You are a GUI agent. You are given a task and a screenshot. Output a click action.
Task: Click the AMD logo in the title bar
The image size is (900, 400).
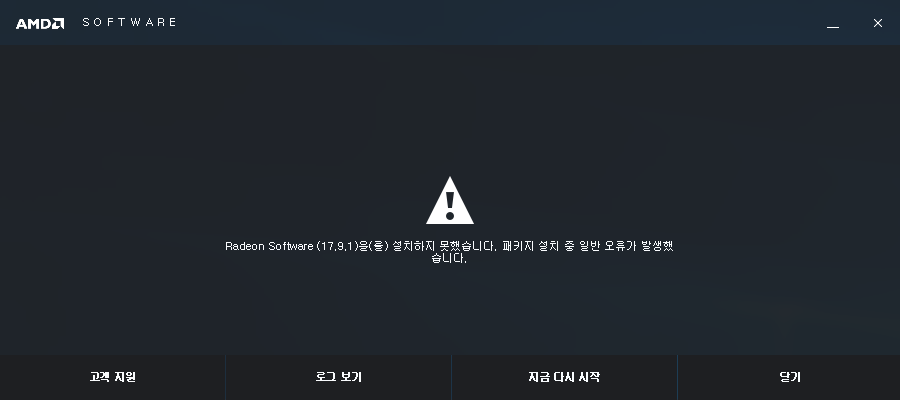point(40,23)
